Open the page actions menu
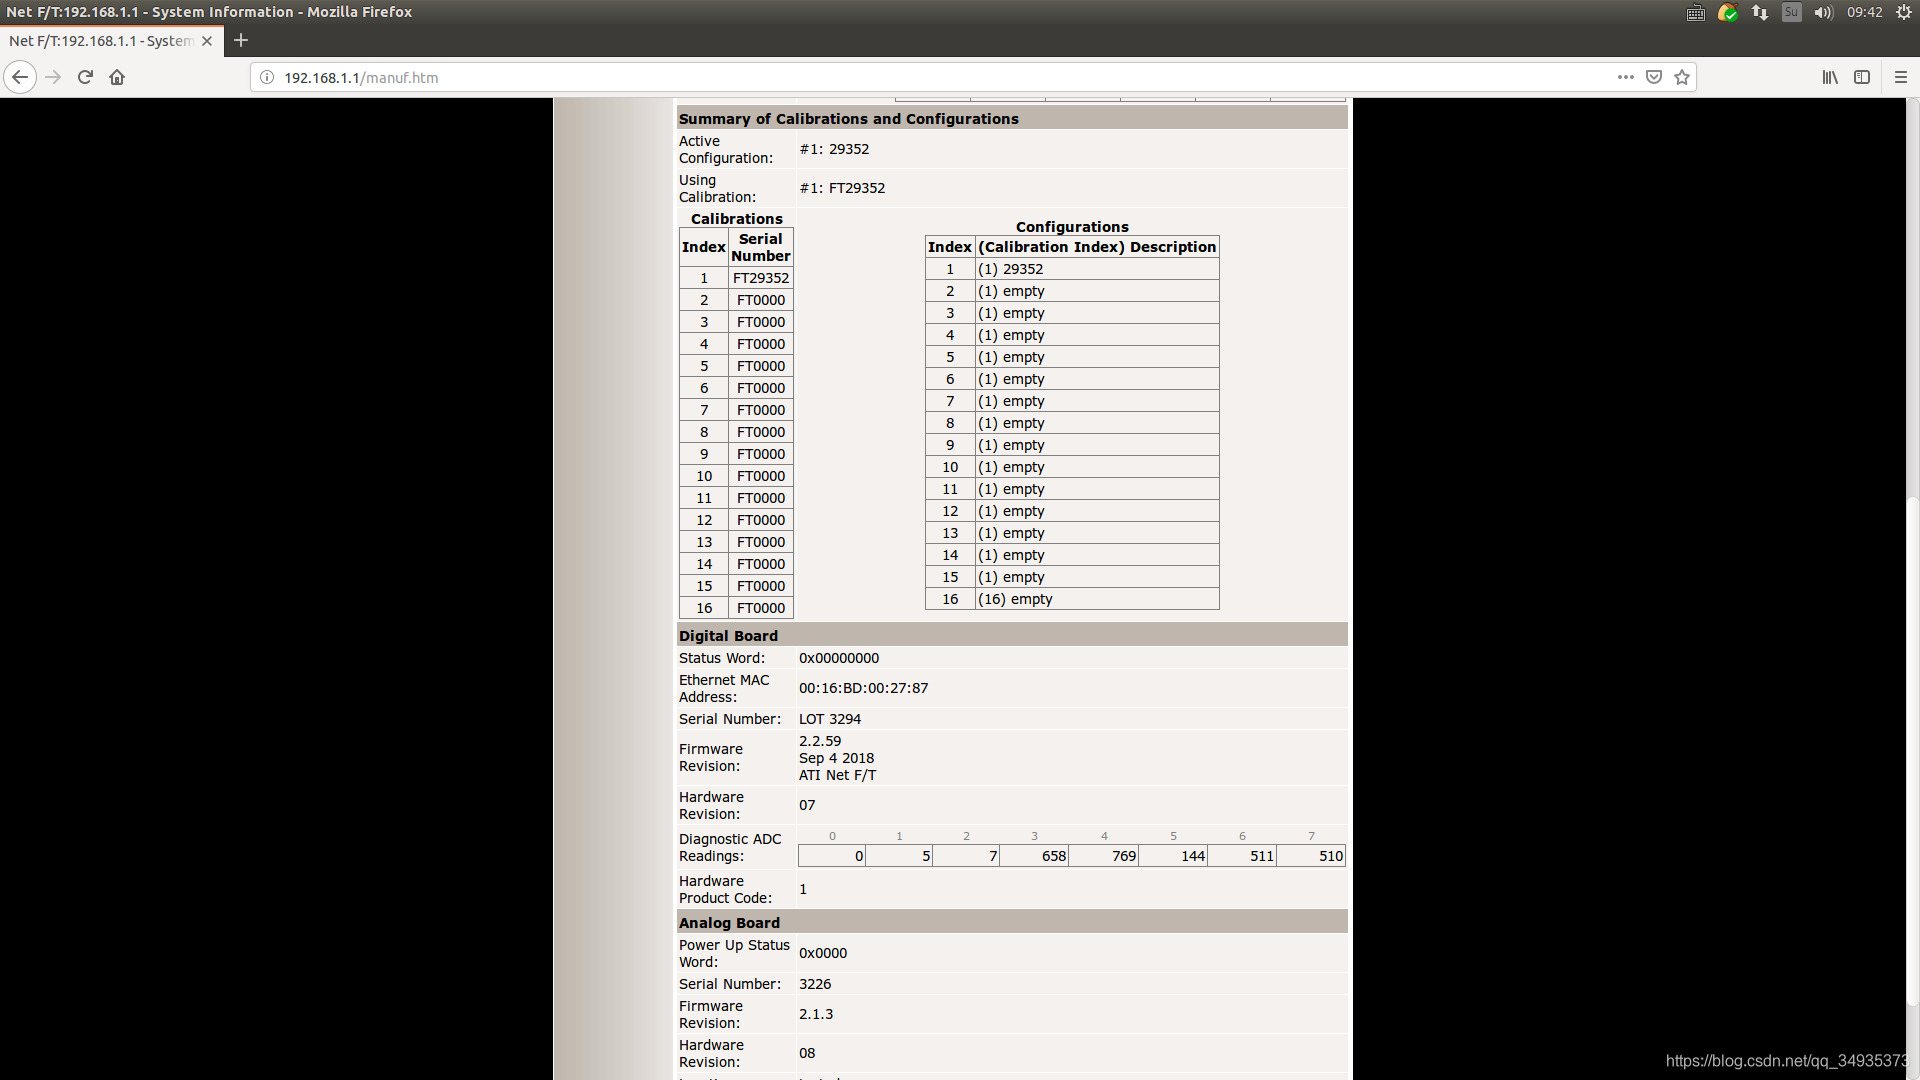This screenshot has width=1920, height=1080. coord(1626,77)
